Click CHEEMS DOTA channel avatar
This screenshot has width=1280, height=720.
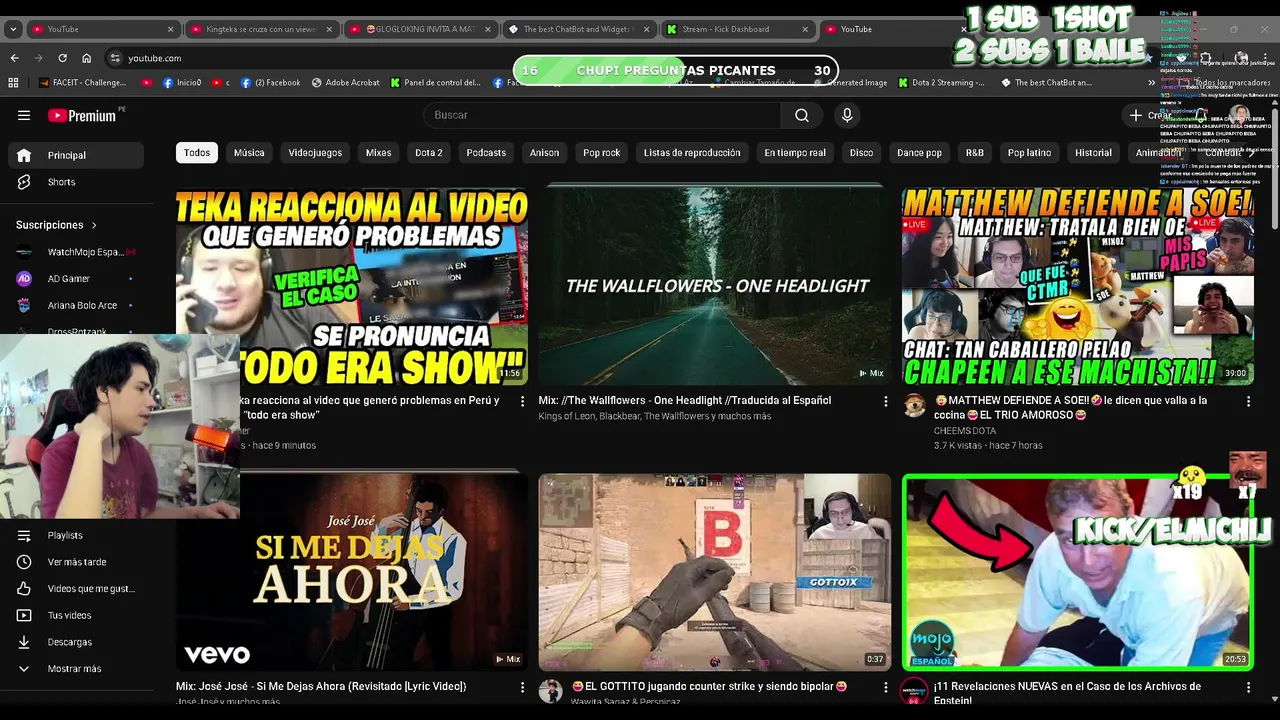[914, 405]
